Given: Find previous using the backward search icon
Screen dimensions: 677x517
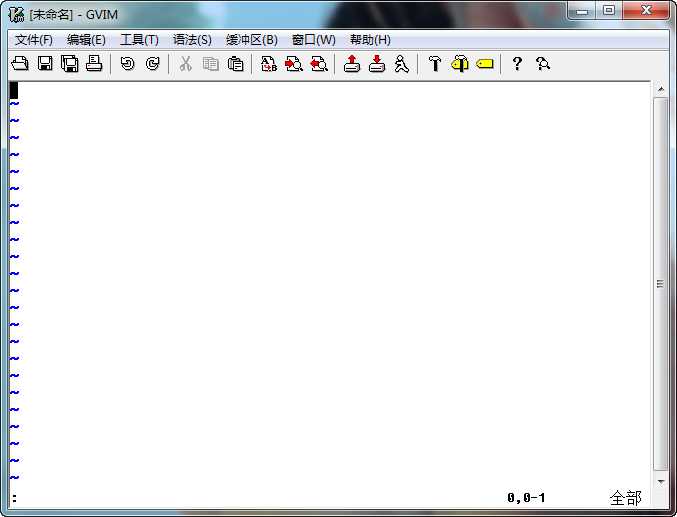Looking at the screenshot, I should (x=319, y=64).
